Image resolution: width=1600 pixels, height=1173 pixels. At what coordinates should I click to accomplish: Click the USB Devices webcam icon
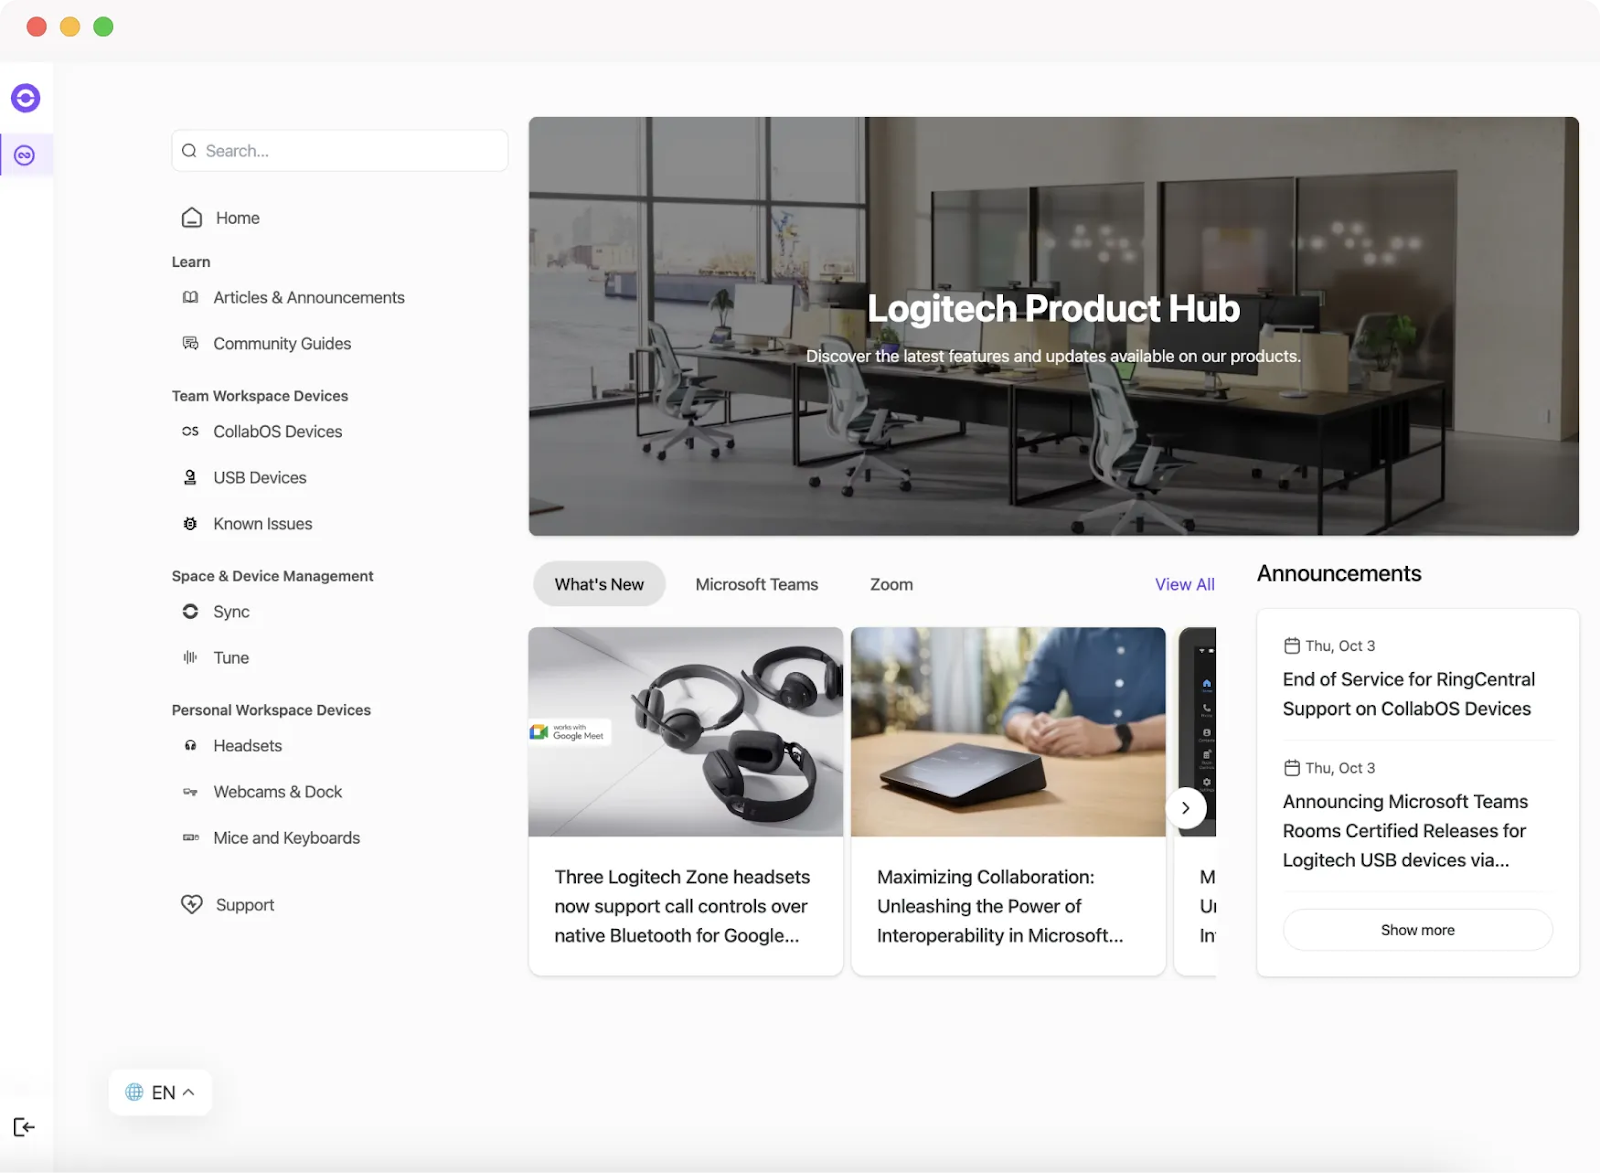tap(191, 478)
